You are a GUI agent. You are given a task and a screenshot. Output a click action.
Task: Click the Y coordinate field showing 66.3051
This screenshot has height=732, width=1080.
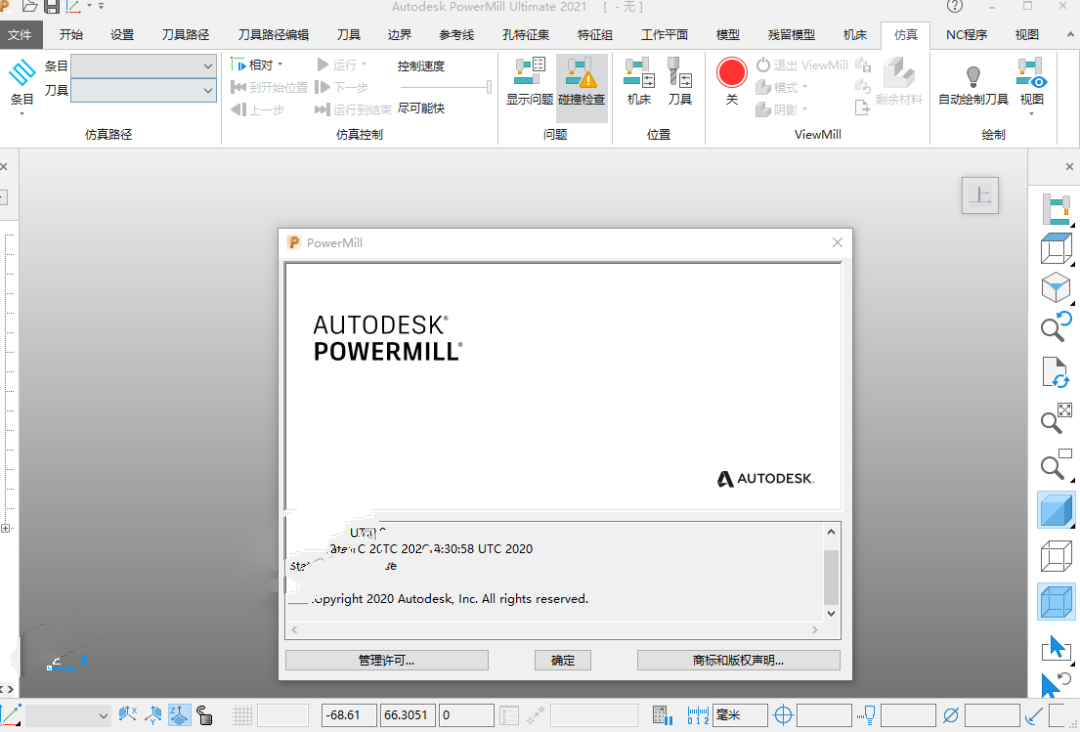tap(408, 715)
